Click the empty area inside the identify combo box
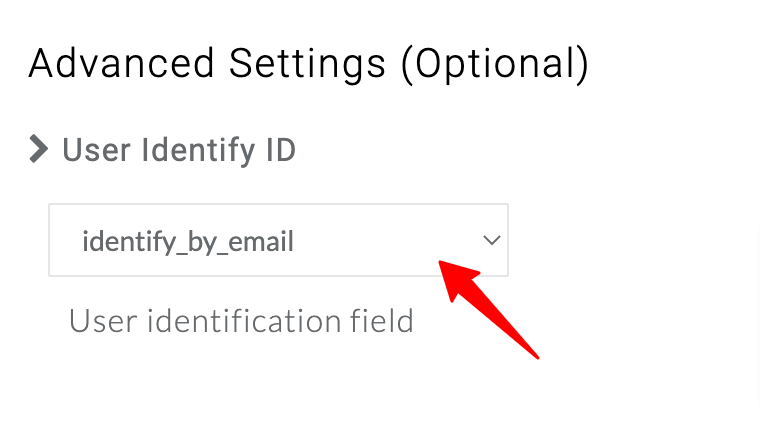This screenshot has height=442, width=760. coord(388,240)
